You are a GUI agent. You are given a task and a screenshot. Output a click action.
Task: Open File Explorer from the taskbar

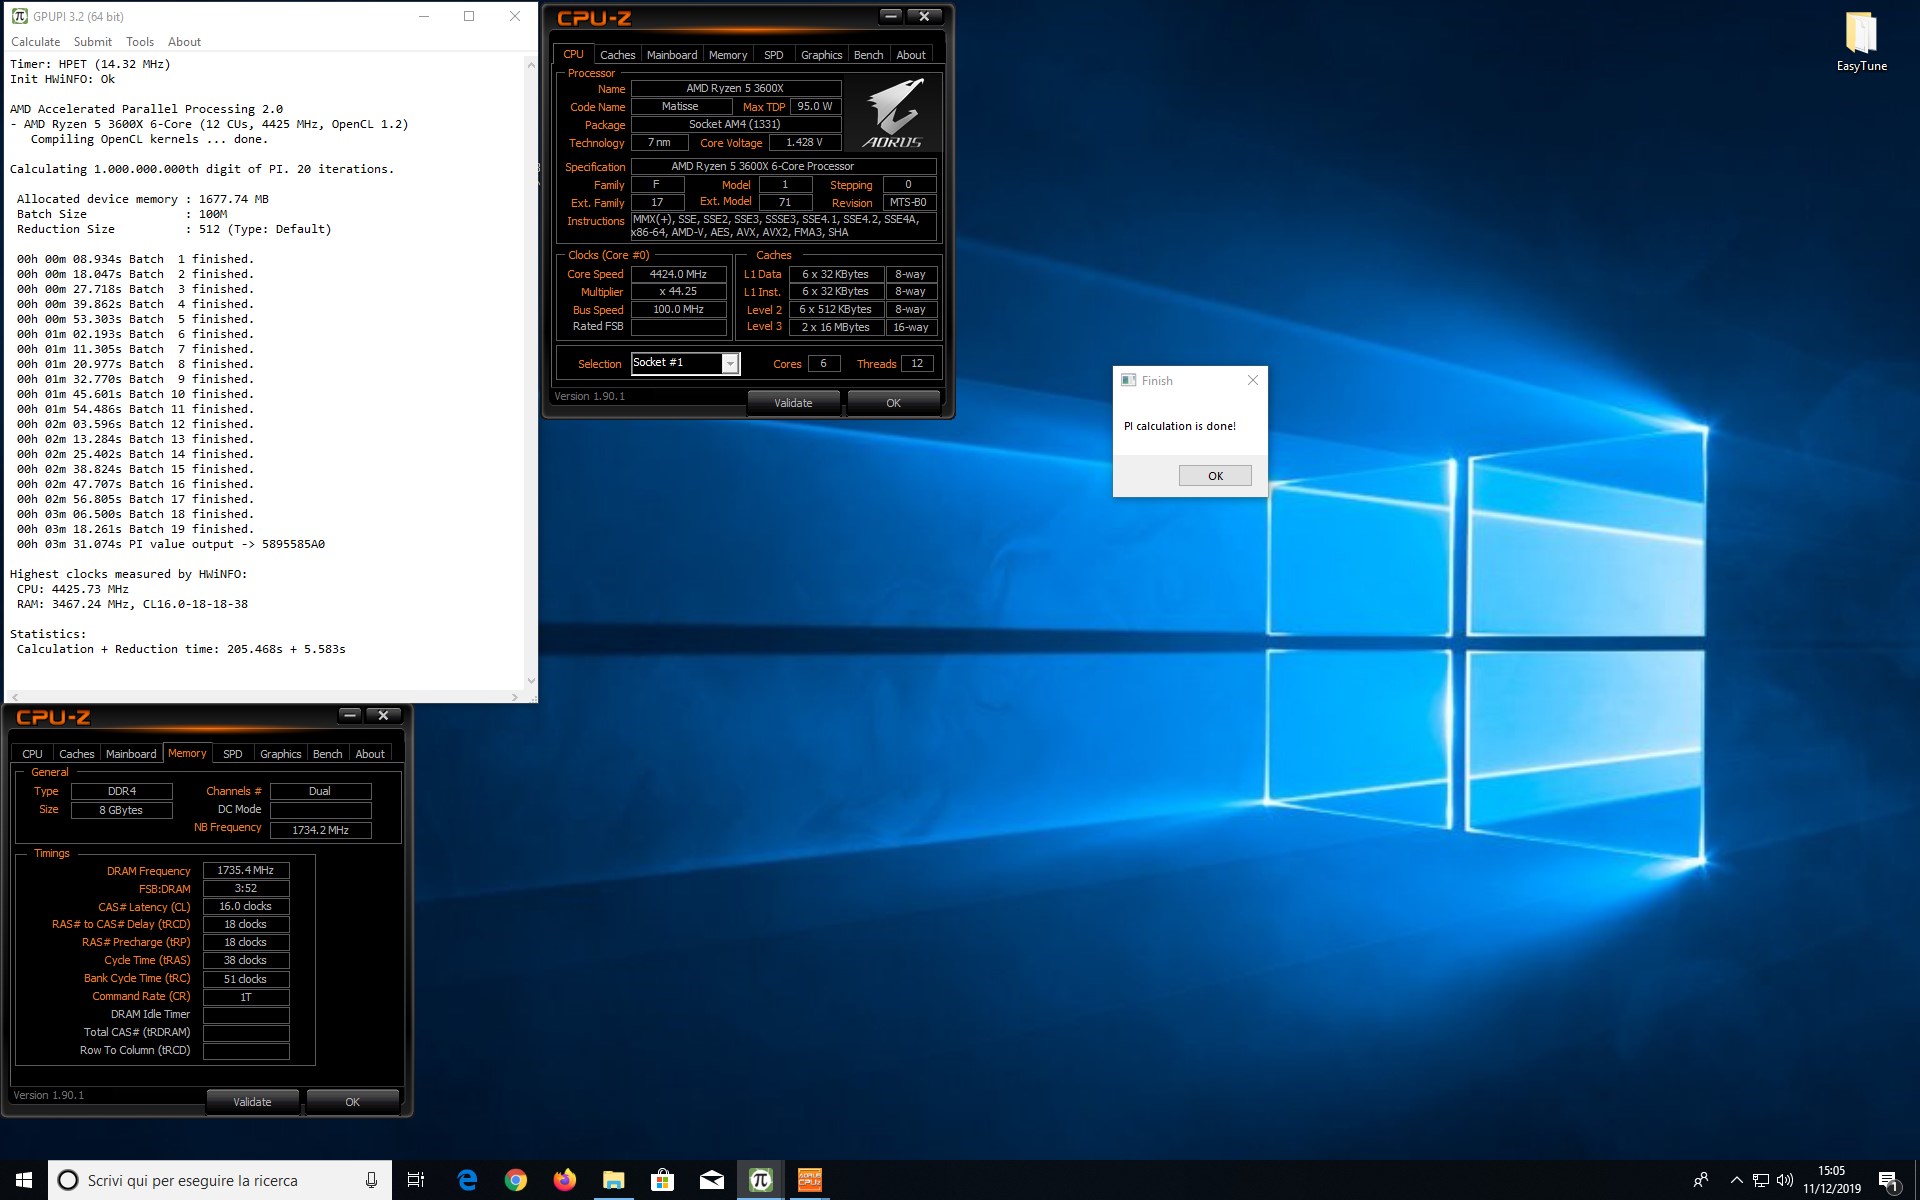pyautogui.click(x=613, y=1180)
